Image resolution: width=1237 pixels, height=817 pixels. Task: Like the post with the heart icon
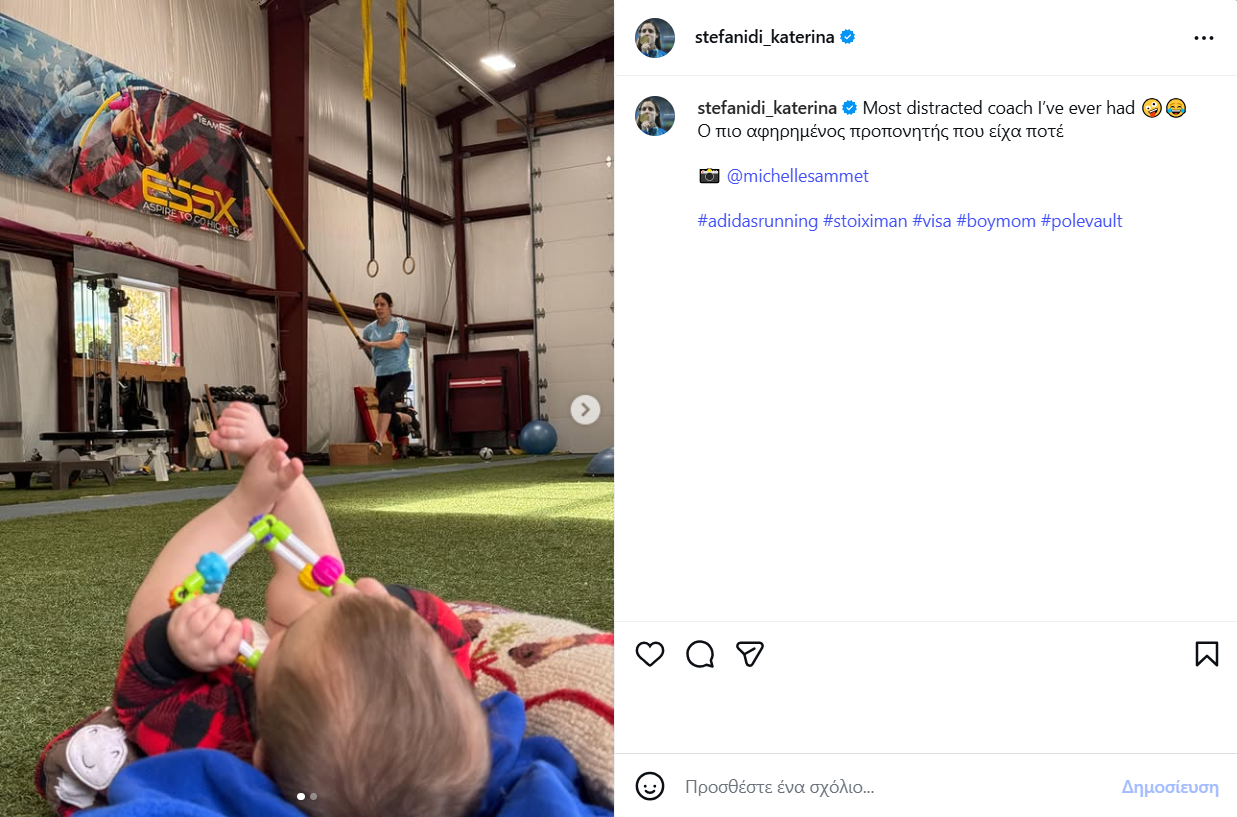(650, 654)
